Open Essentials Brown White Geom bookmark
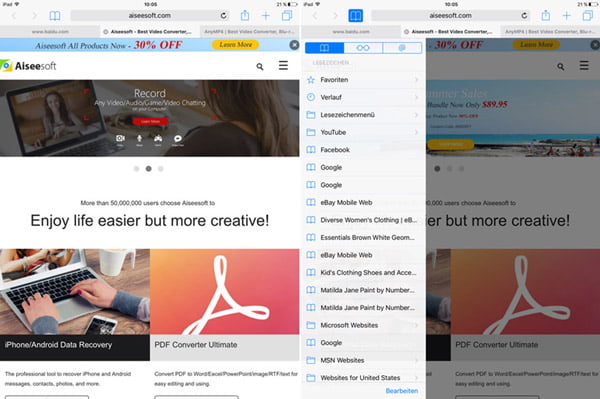Viewport: 600px width, 399px height. tap(364, 238)
